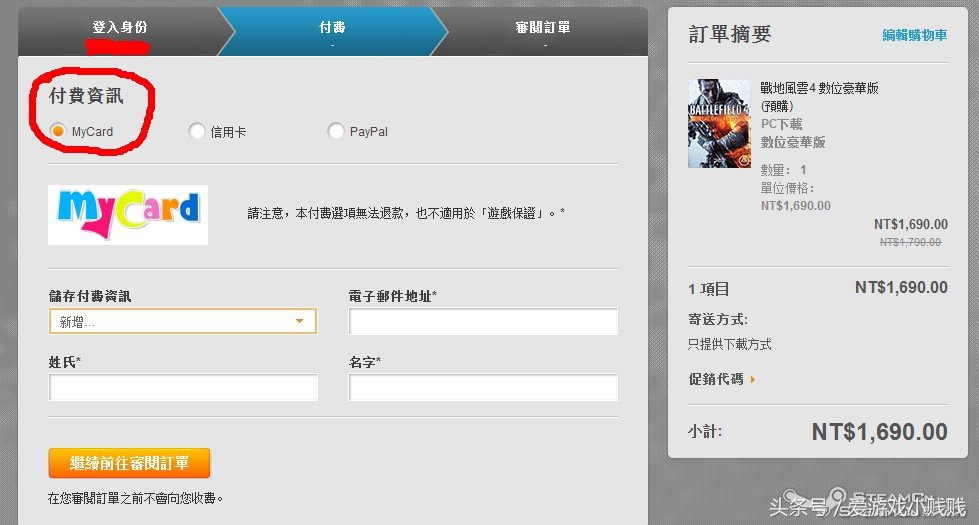Focus the 姓氏 last name field

click(x=183, y=387)
